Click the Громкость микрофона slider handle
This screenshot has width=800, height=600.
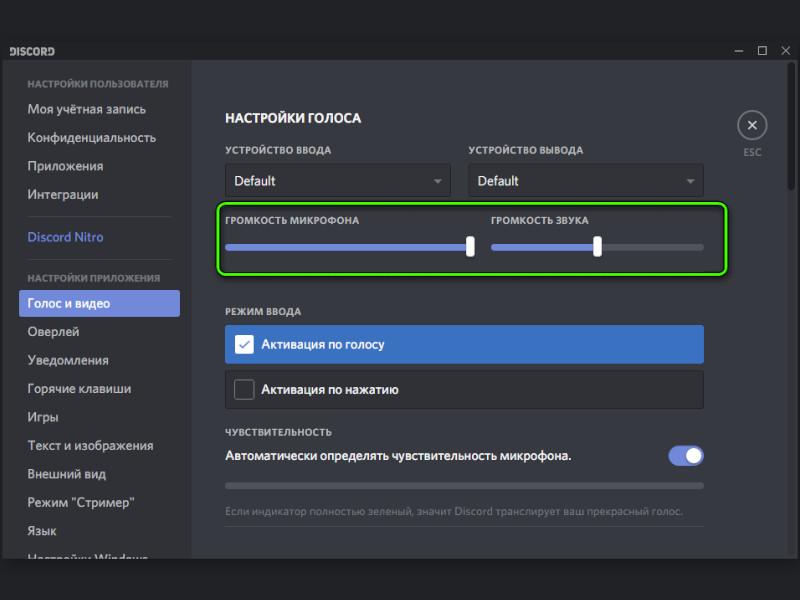pos(470,246)
